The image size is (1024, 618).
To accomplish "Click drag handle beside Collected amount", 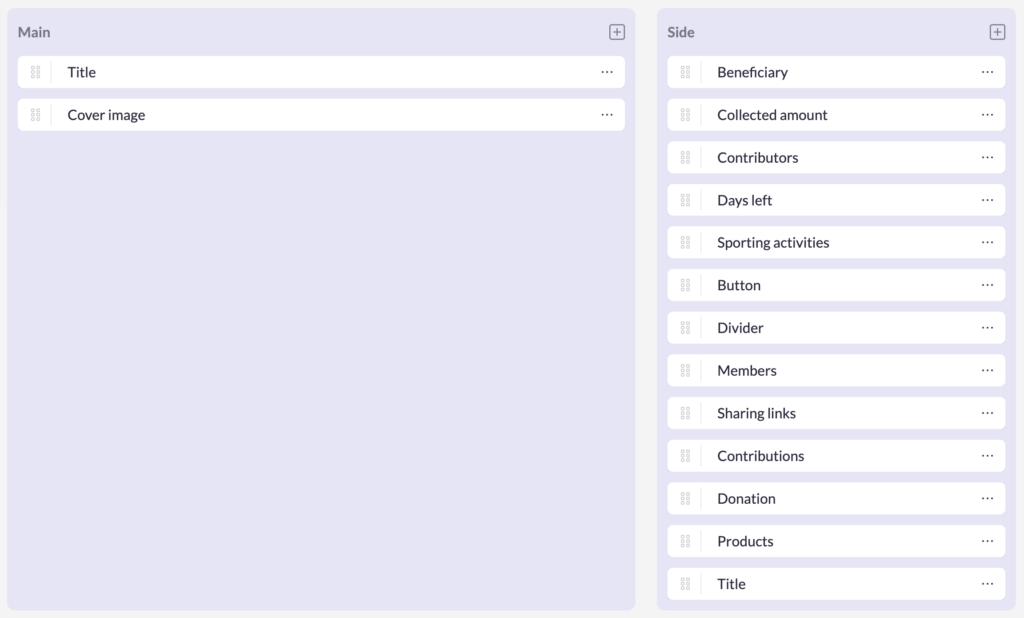I will (685, 115).
